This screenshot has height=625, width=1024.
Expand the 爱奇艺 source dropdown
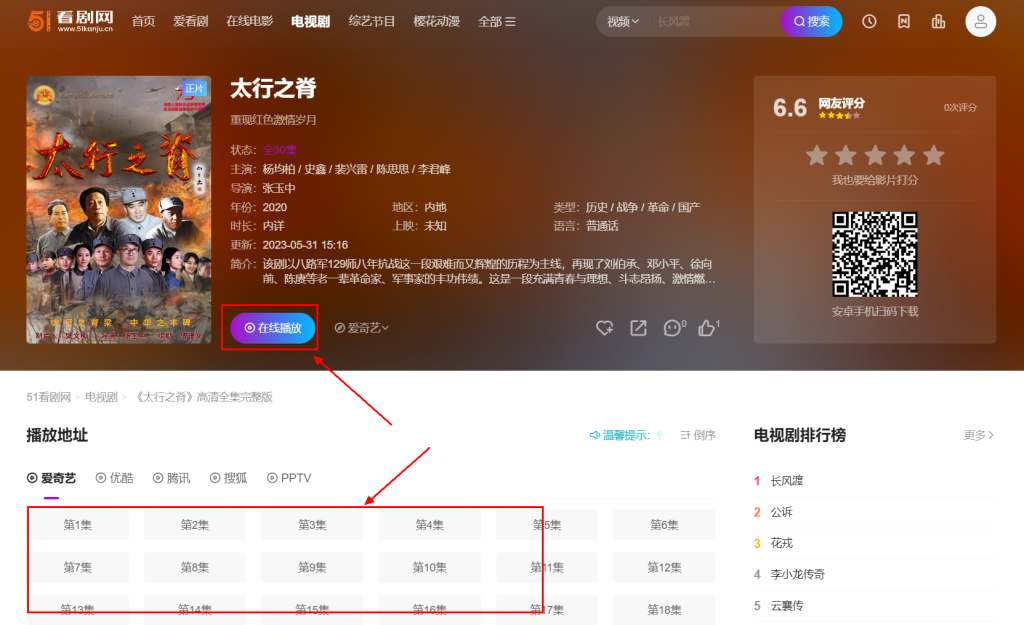point(362,328)
